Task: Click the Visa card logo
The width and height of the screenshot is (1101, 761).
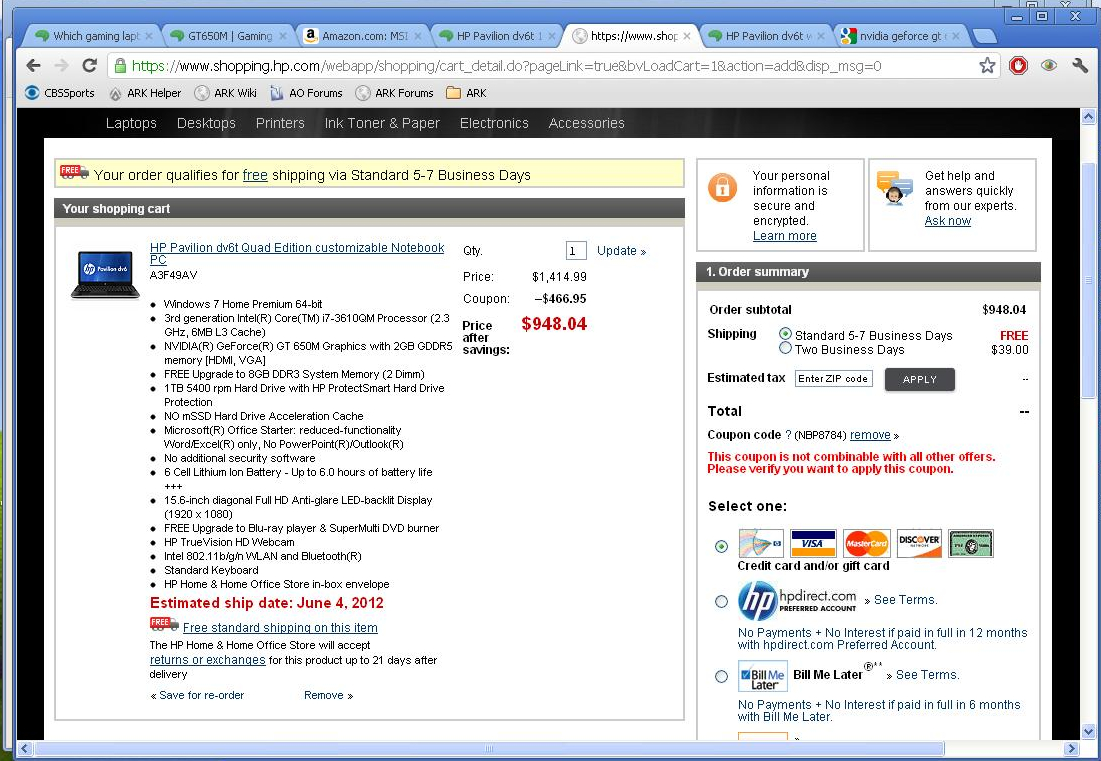Action: (x=813, y=543)
